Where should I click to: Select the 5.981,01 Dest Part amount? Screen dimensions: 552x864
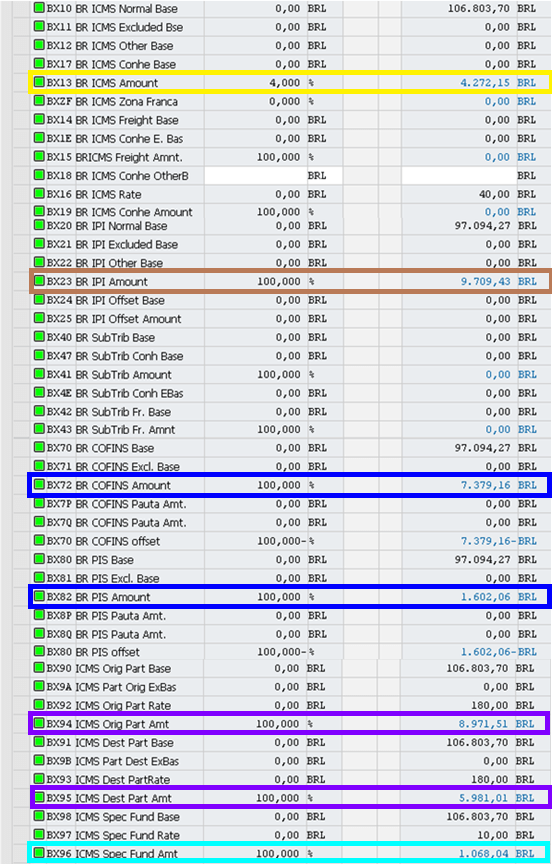click(484, 798)
